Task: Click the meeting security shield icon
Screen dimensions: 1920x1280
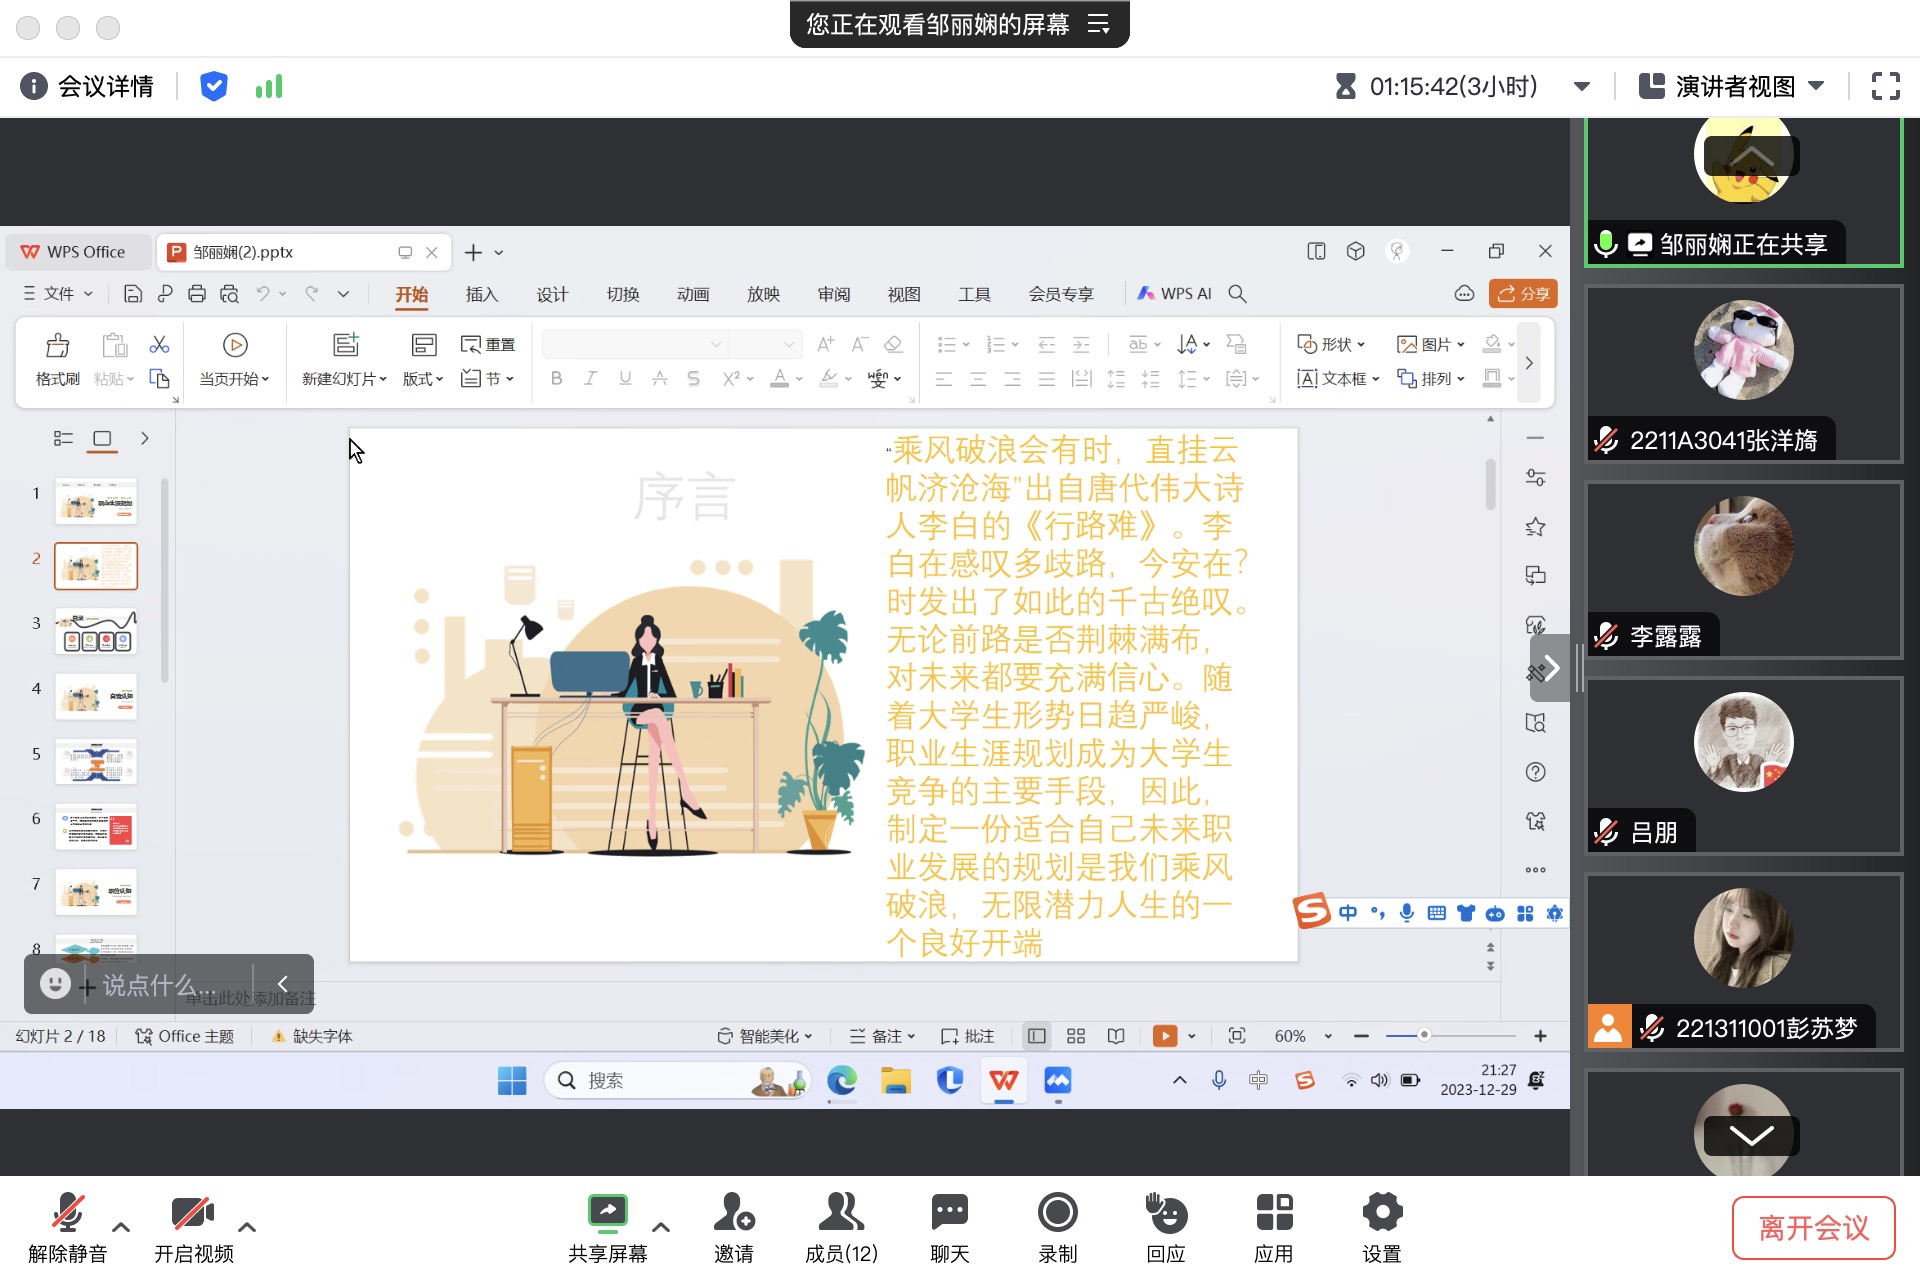Action: (213, 87)
